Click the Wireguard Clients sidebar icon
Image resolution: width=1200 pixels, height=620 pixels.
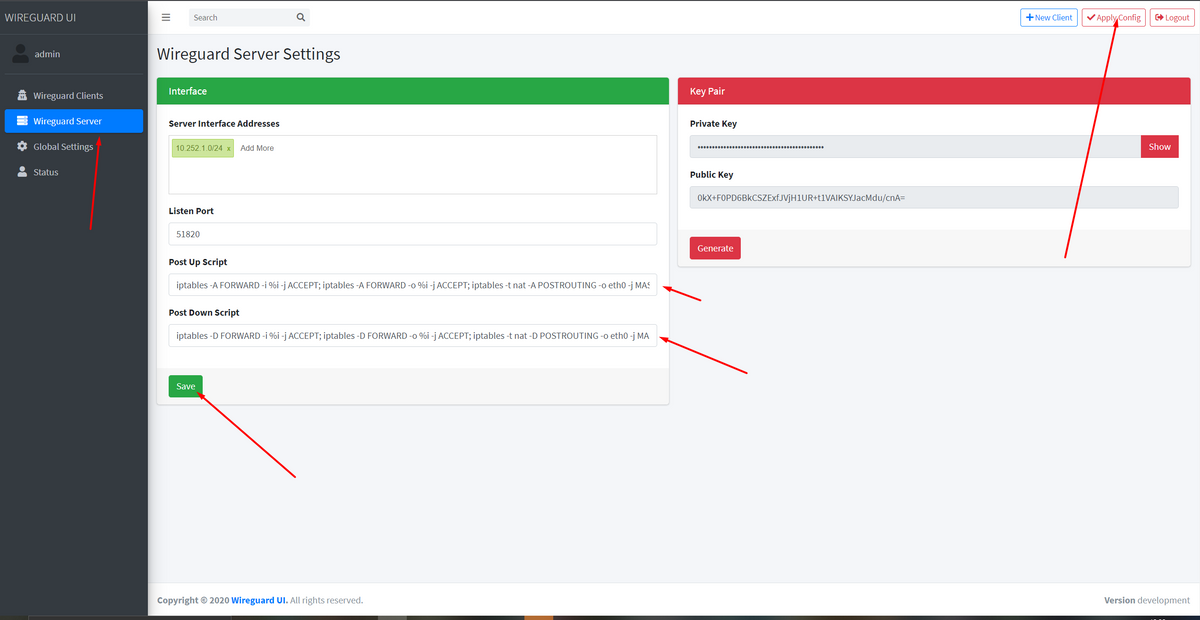[22, 96]
